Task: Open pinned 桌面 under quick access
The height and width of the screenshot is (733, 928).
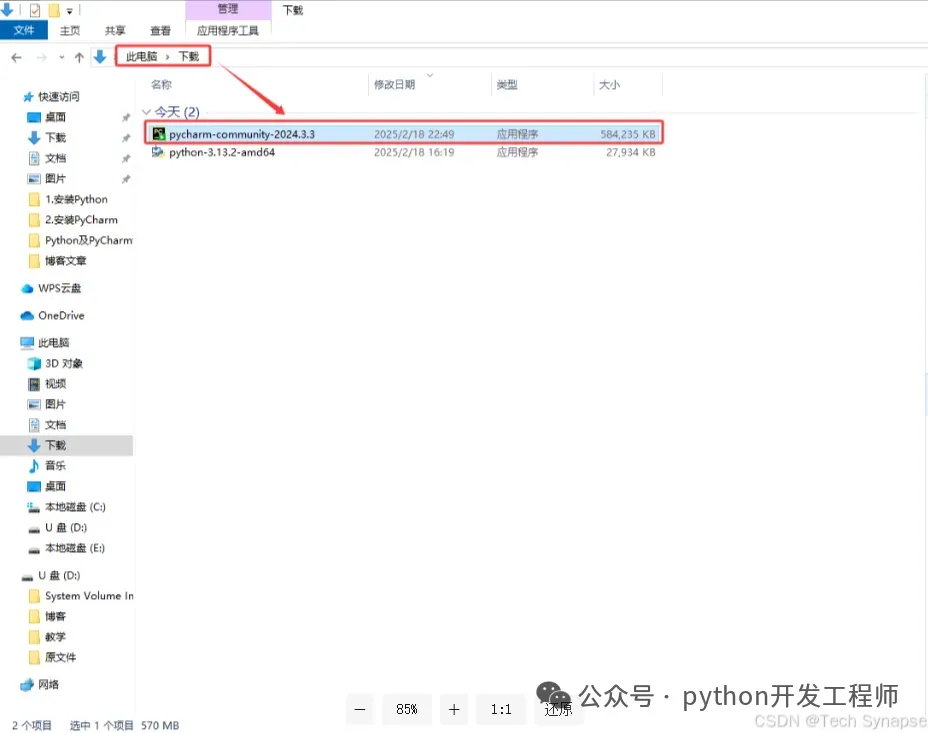Action: point(56,117)
